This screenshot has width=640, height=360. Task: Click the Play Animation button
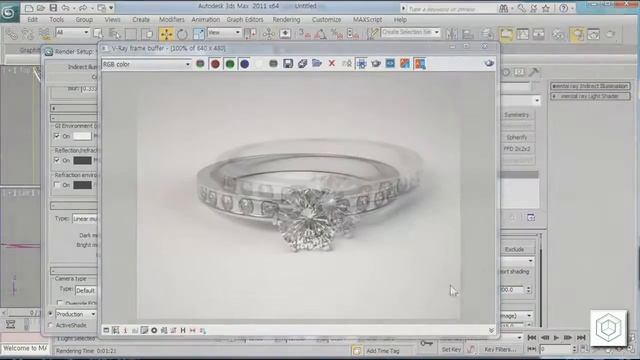(x=556, y=338)
